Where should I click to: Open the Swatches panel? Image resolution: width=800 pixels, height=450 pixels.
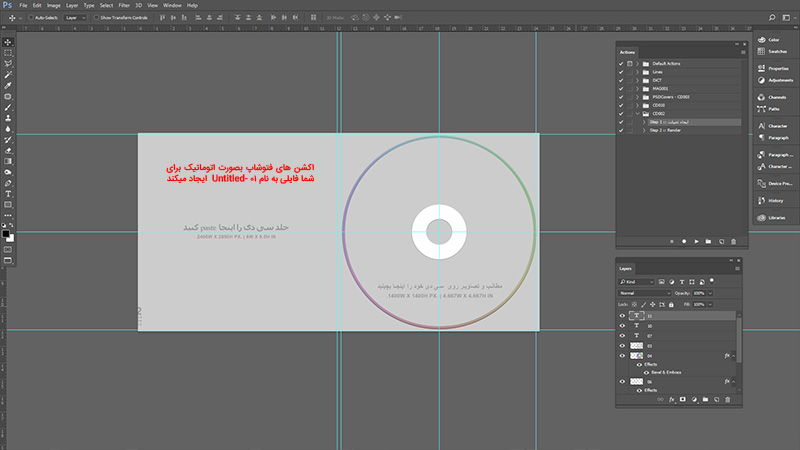(x=775, y=48)
